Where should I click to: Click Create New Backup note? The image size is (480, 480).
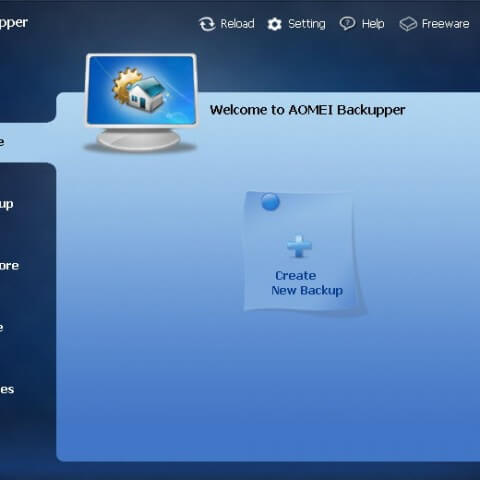click(303, 252)
